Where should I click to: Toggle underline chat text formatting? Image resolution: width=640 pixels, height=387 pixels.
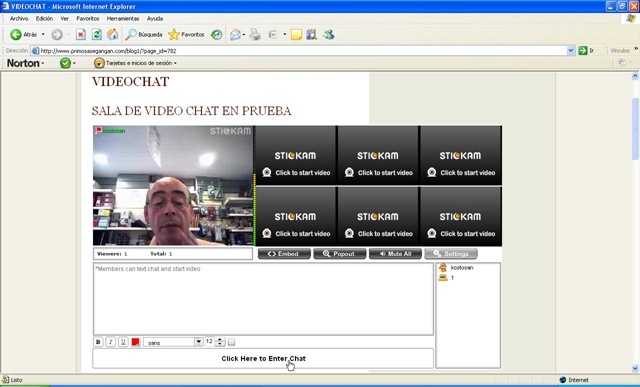coord(123,342)
